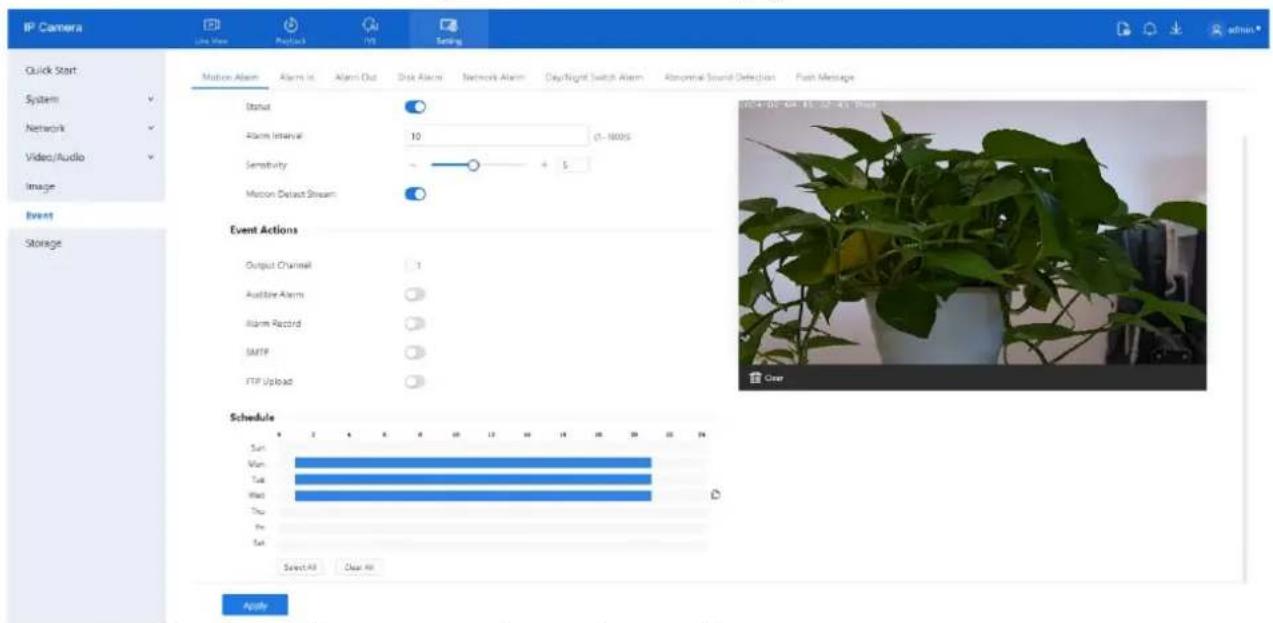Click the camera preview image of the plant
This screenshot has width=1273, height=623.
tap(972, 232)
